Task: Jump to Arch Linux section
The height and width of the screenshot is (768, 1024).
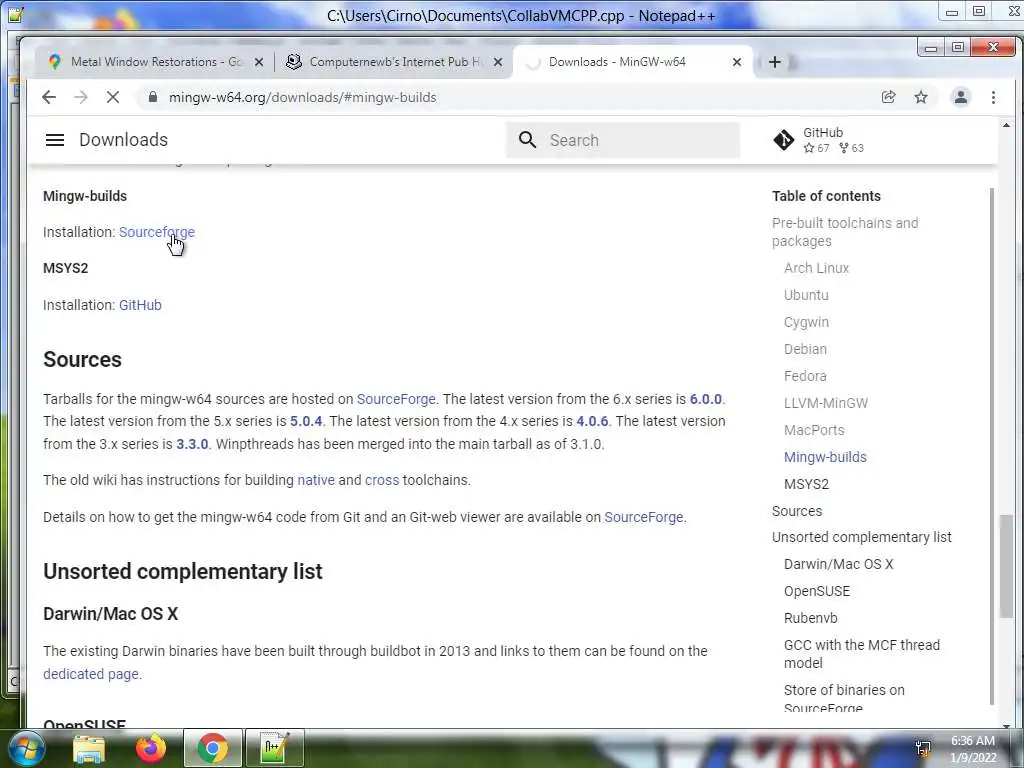Action: pyautogui.click(x=816, y=268)
